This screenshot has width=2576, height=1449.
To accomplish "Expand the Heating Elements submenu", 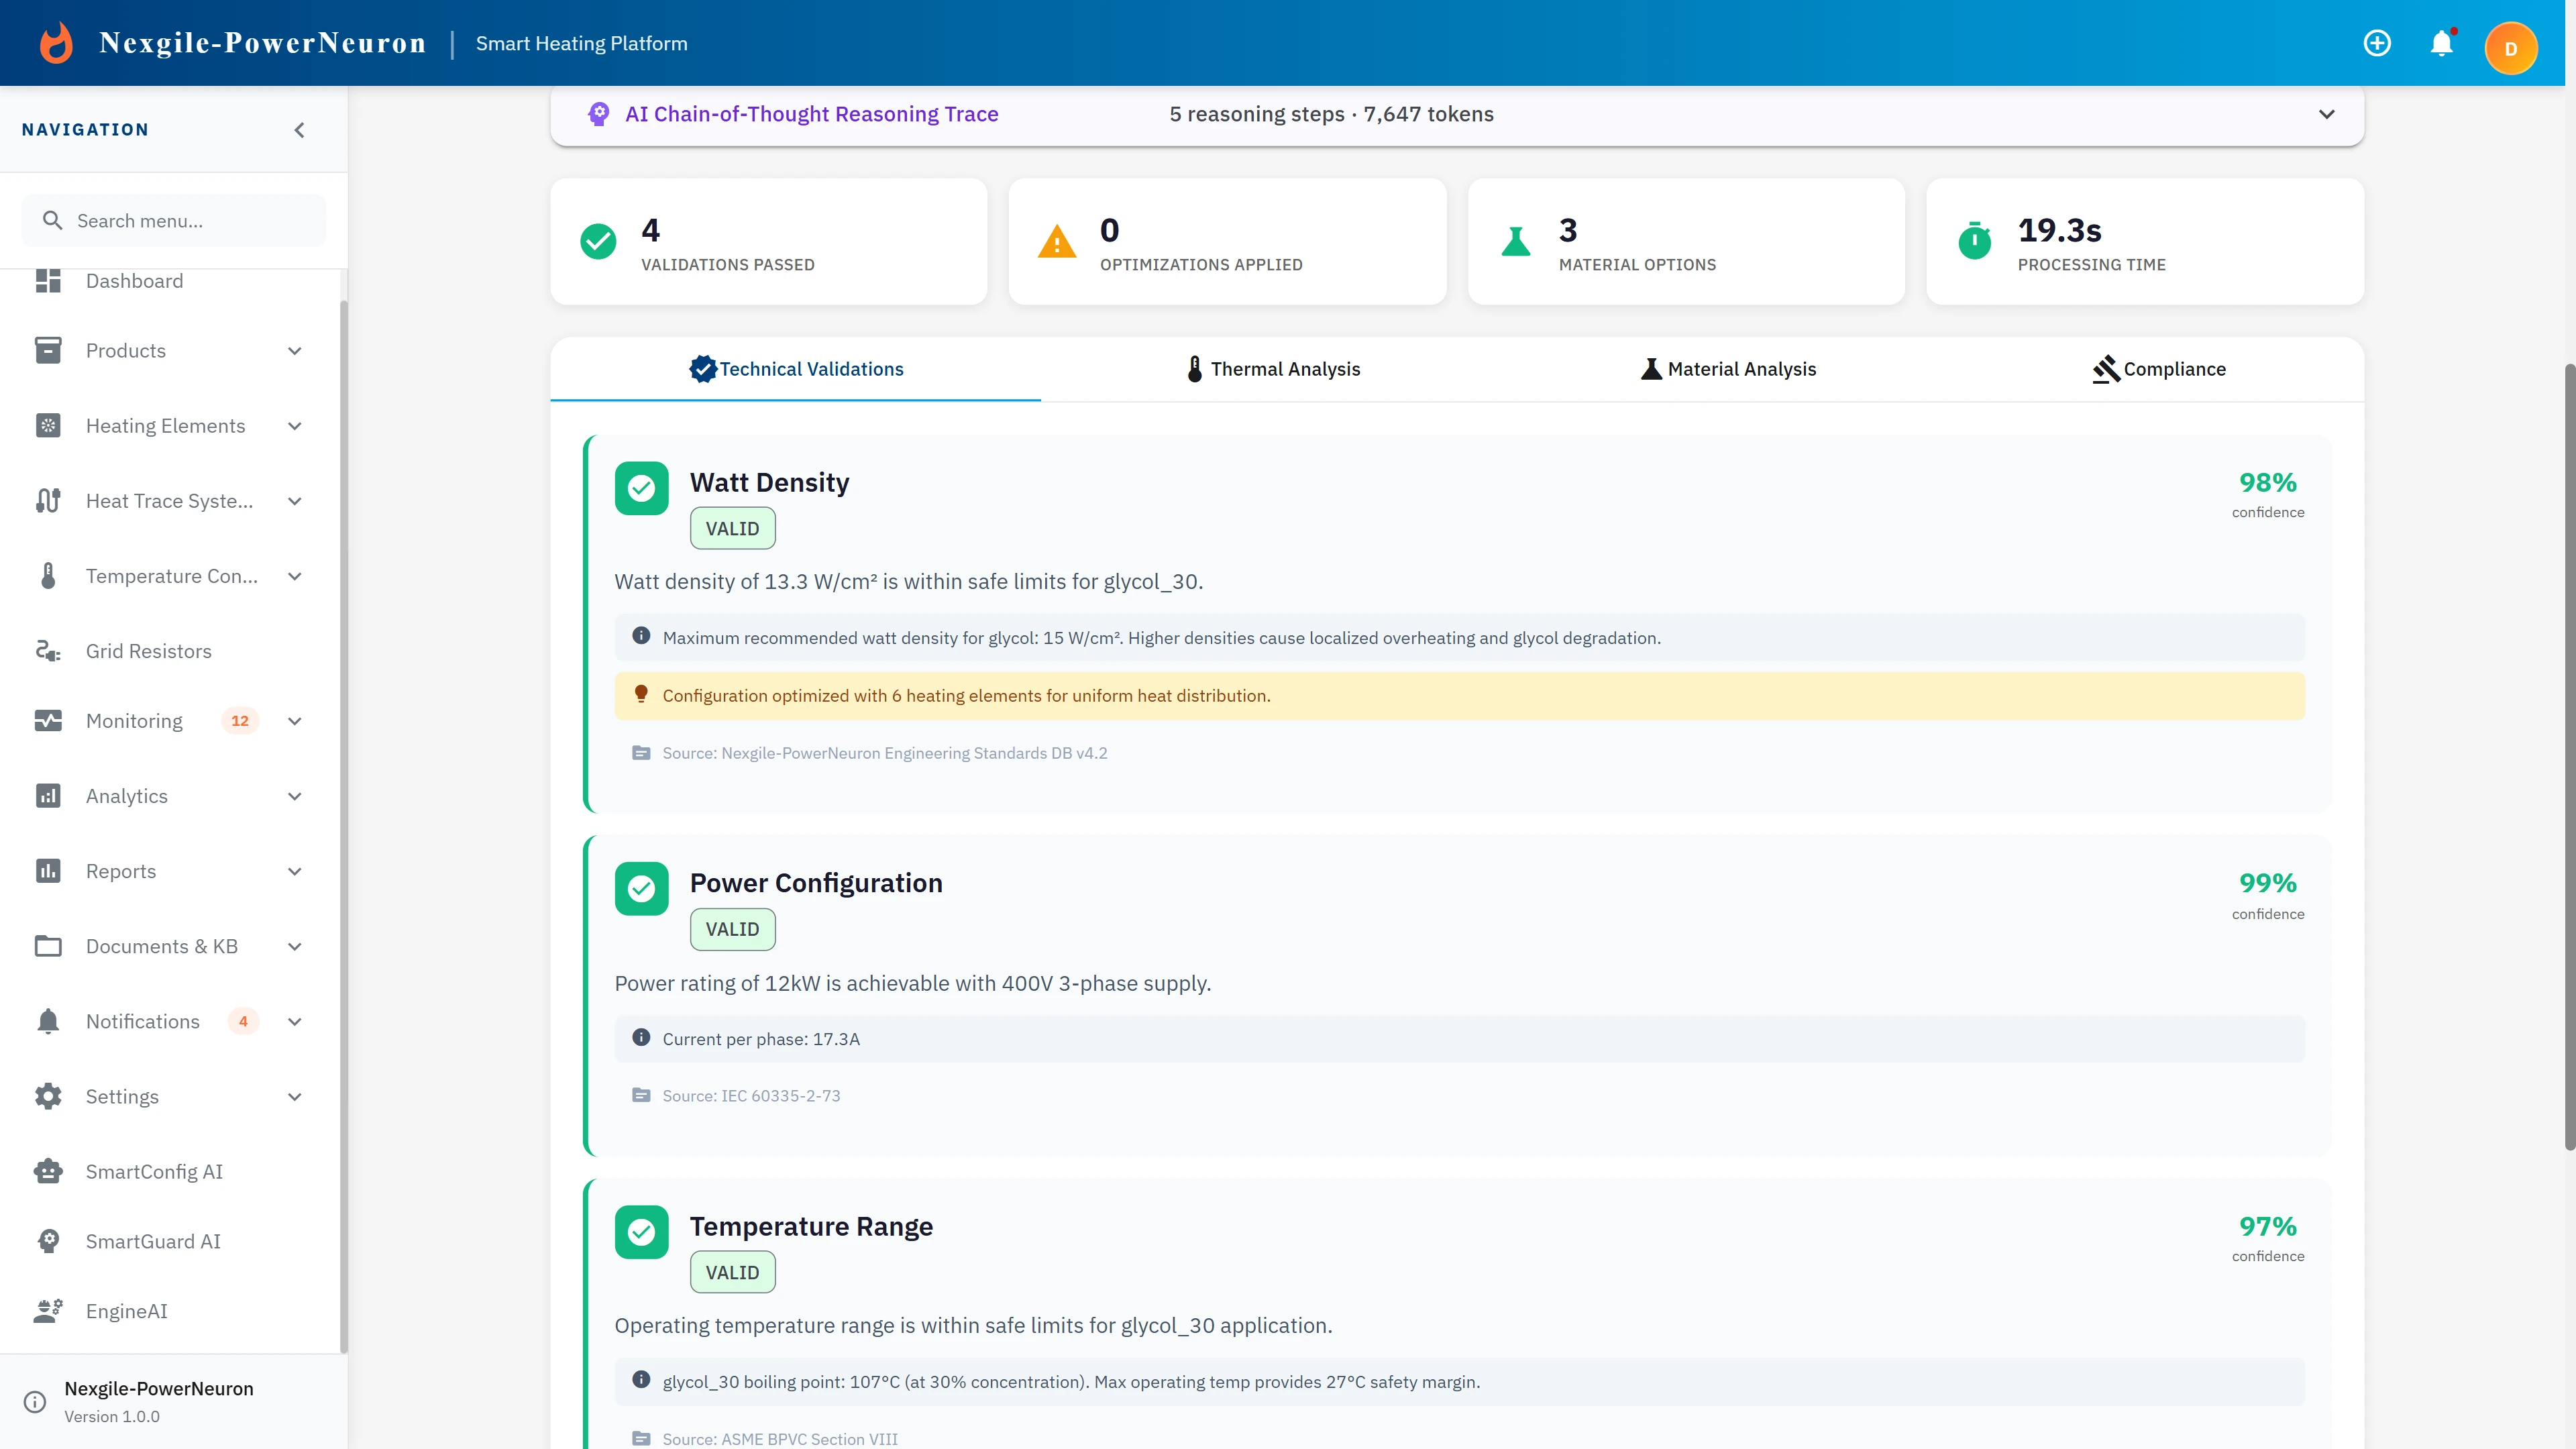I will 294,426.
